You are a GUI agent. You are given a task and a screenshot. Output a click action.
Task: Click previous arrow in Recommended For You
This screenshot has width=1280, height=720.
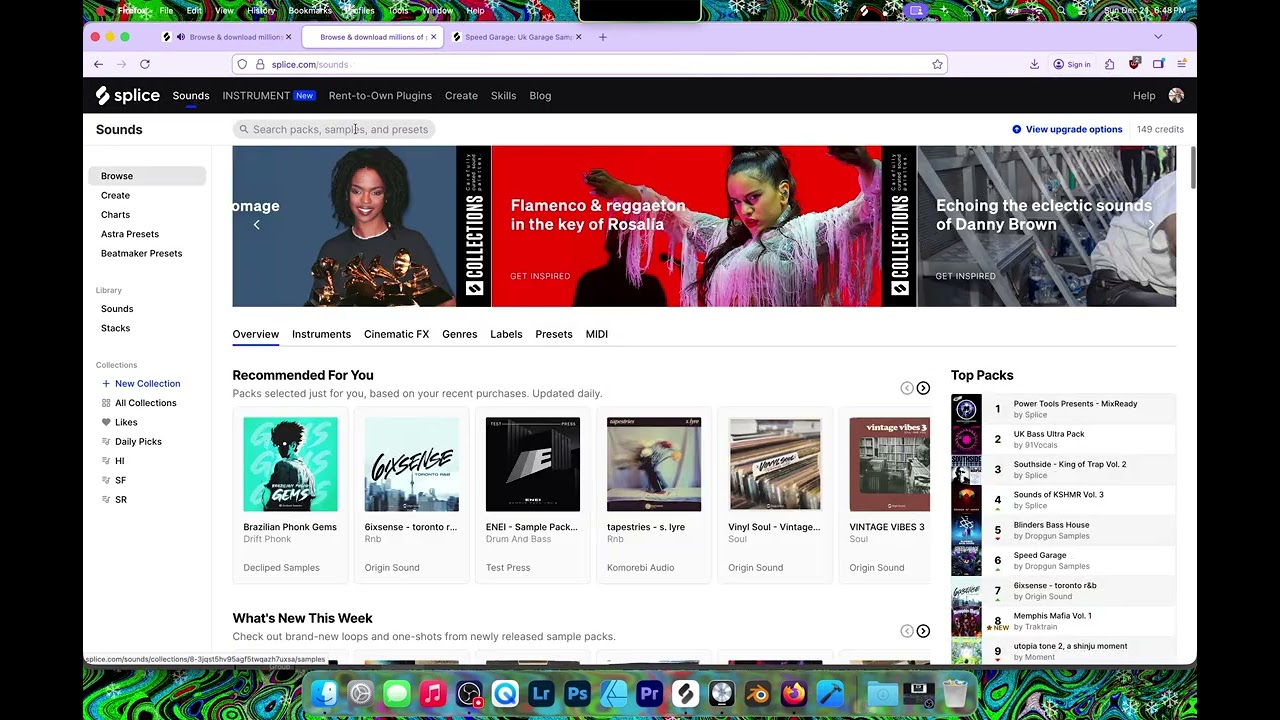click(907, 388)
